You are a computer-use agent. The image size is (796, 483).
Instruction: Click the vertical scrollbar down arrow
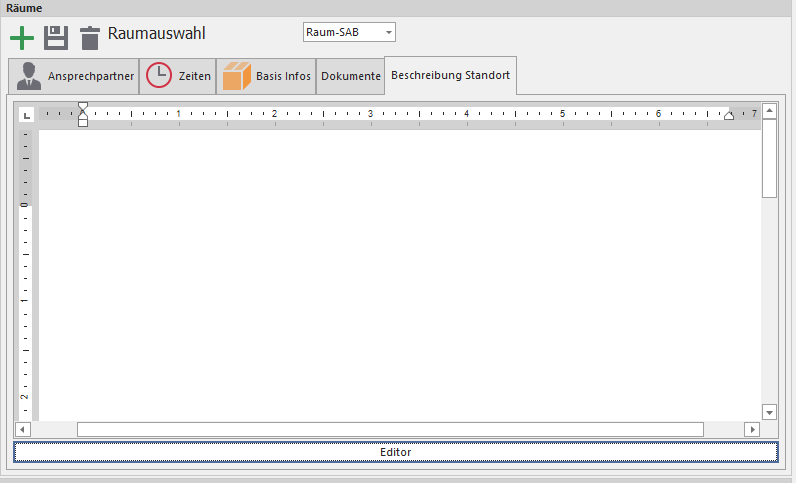click(x=769, y=412)
